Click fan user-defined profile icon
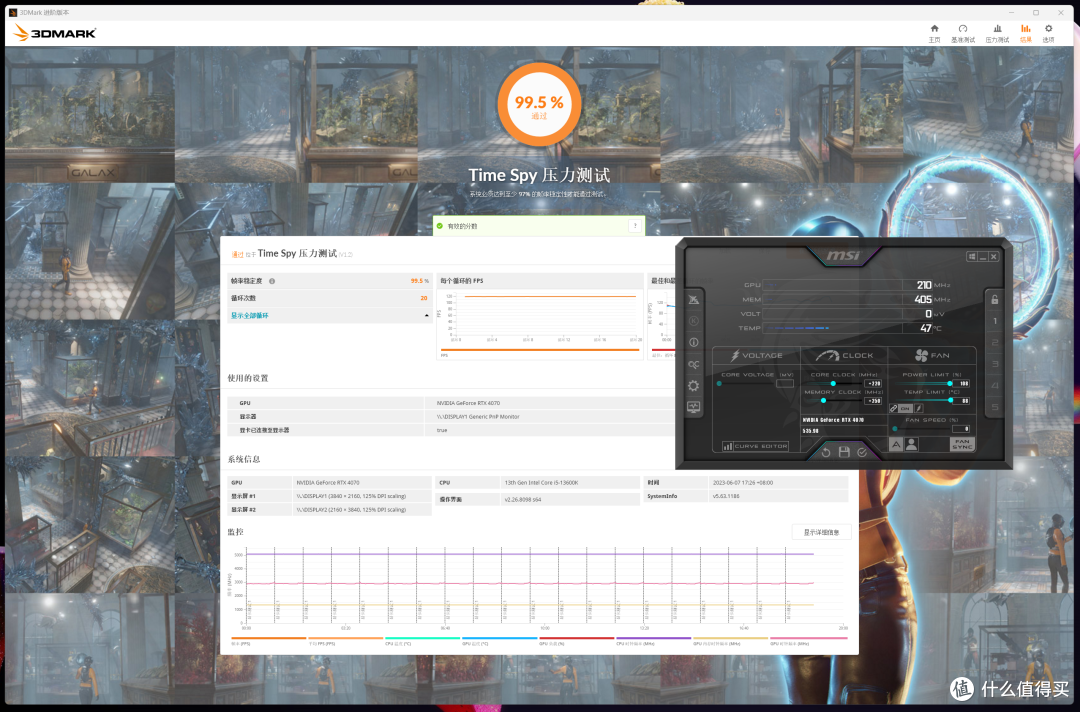Image resolution: width=1080 pixels, height=712 pixels. (x=911, y=444)
